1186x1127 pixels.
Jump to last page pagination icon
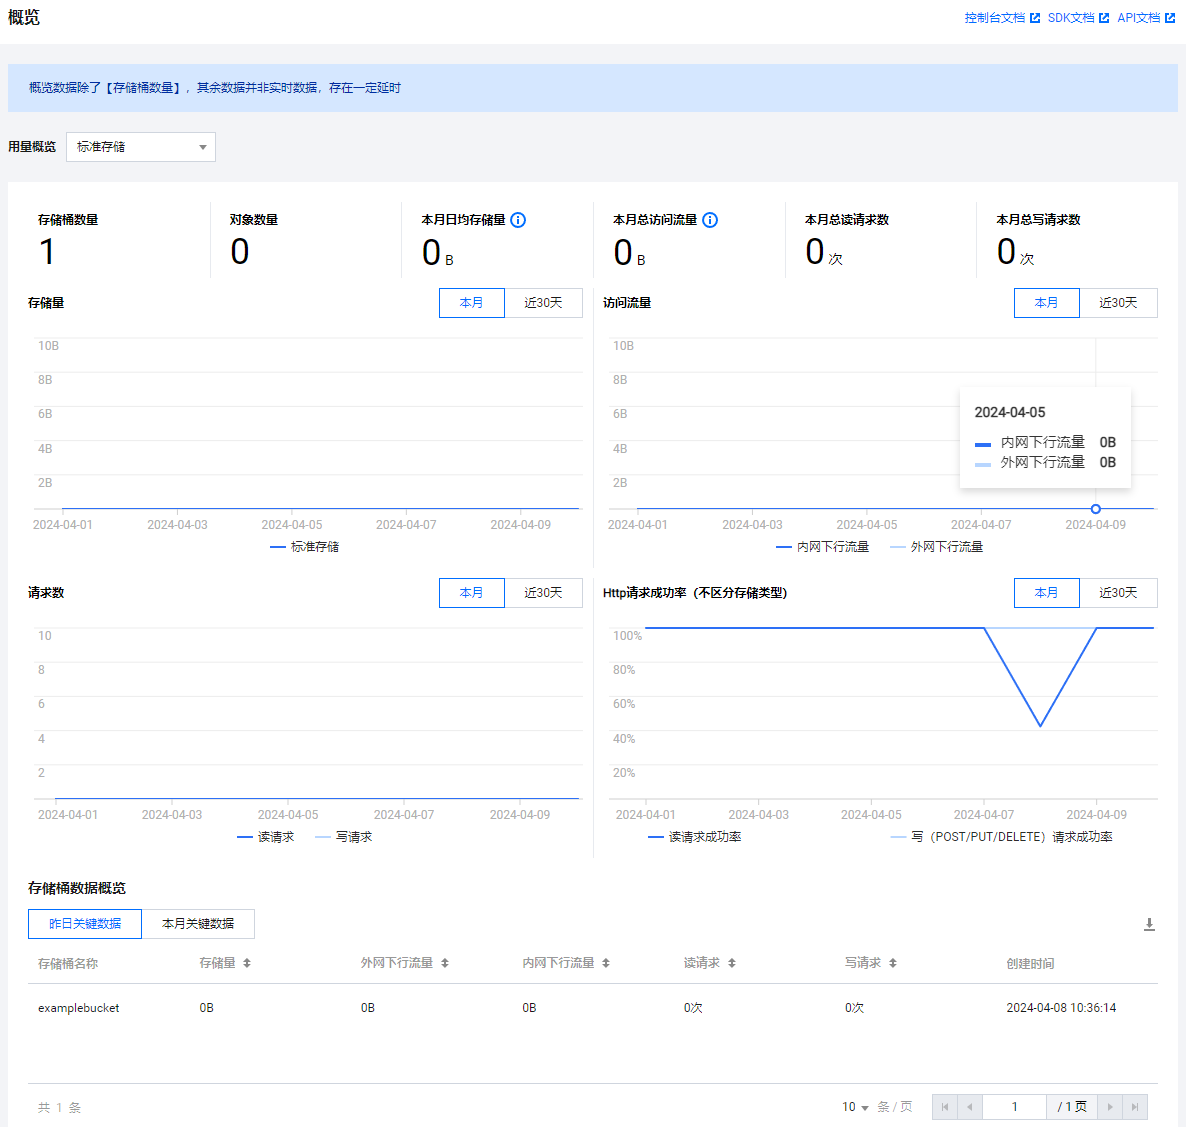pos(1135,1107)
